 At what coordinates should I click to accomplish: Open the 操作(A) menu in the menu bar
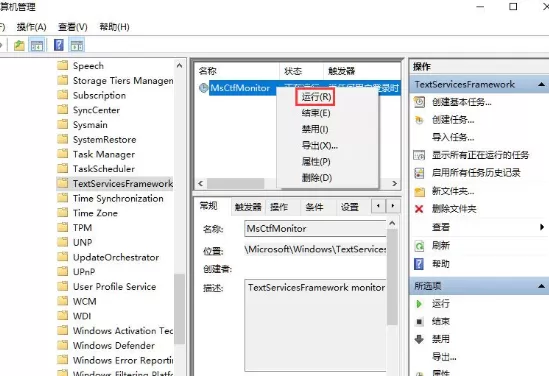[x=32, y=27]
